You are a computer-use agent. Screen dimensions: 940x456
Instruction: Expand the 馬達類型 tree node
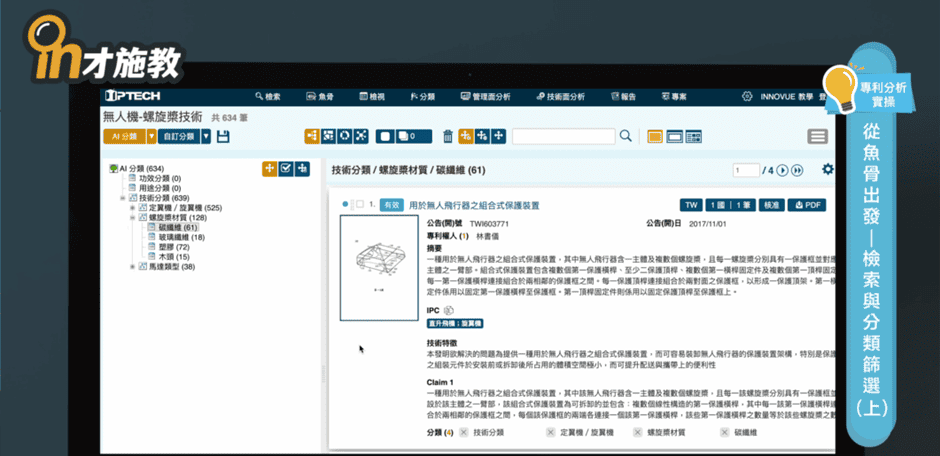click(x=131, y=267)
